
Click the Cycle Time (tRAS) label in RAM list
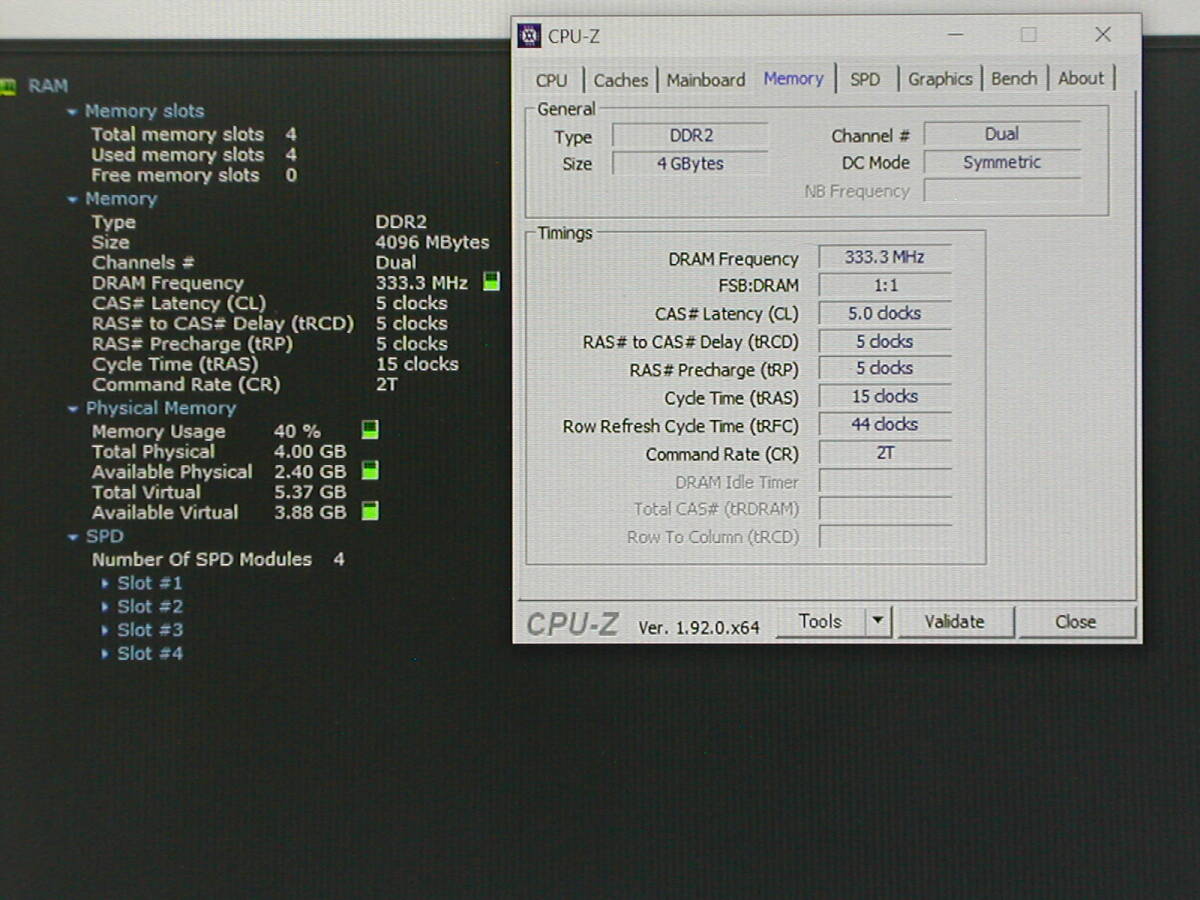click(x=175, y=364)
